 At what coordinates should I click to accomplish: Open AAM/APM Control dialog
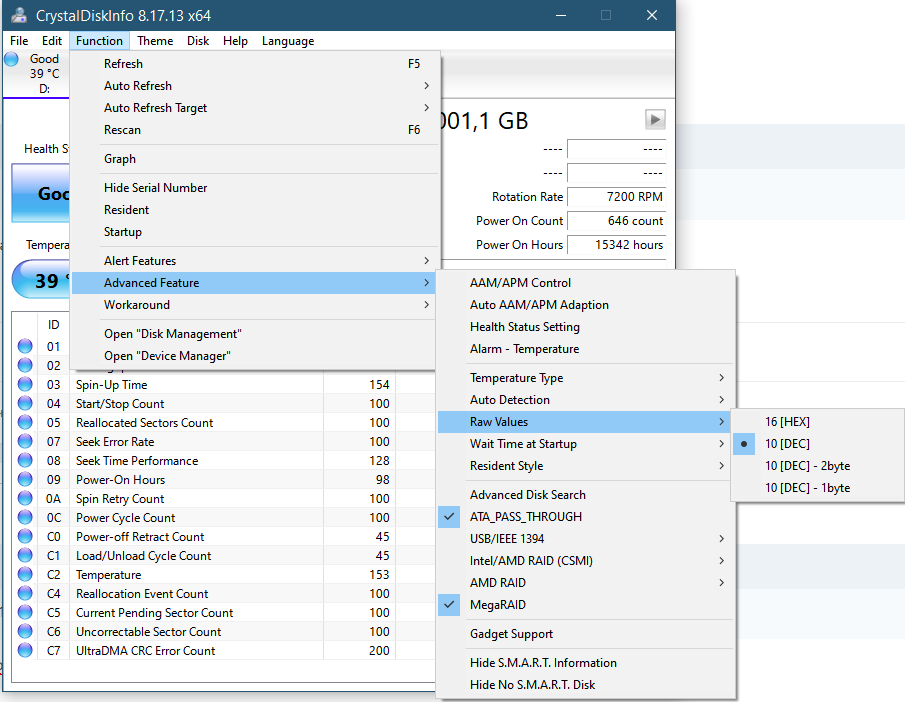[x=585, y=283]
